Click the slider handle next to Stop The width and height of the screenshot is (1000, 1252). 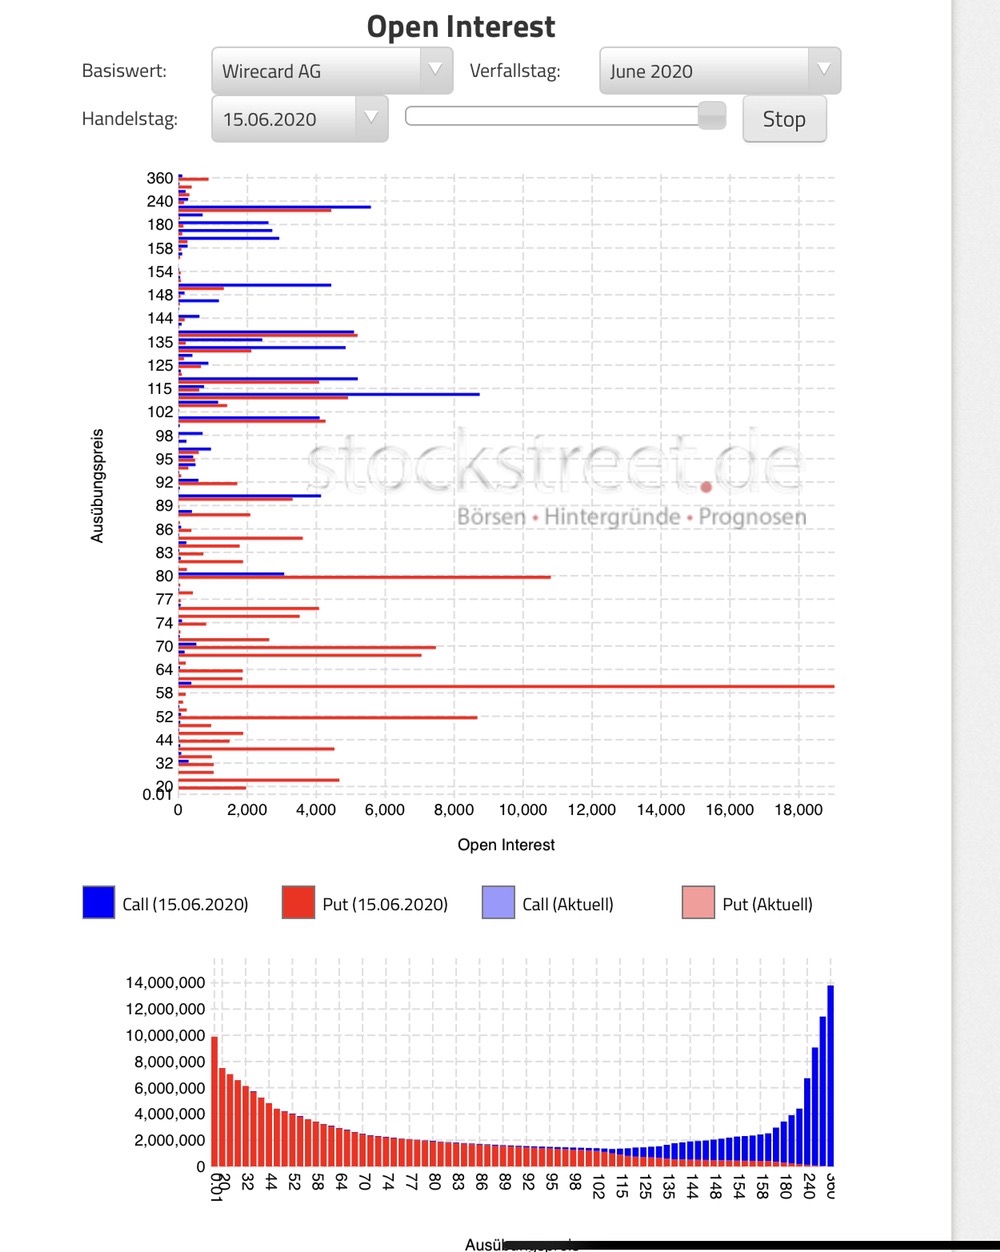[712, 116]
